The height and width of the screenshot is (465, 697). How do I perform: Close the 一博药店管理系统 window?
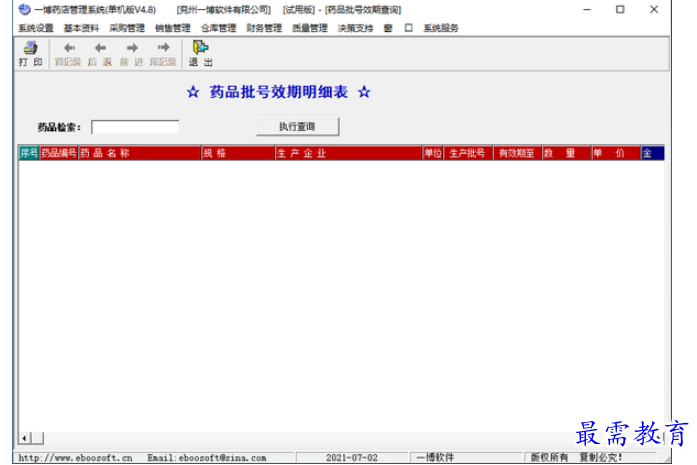coord(654,9)
